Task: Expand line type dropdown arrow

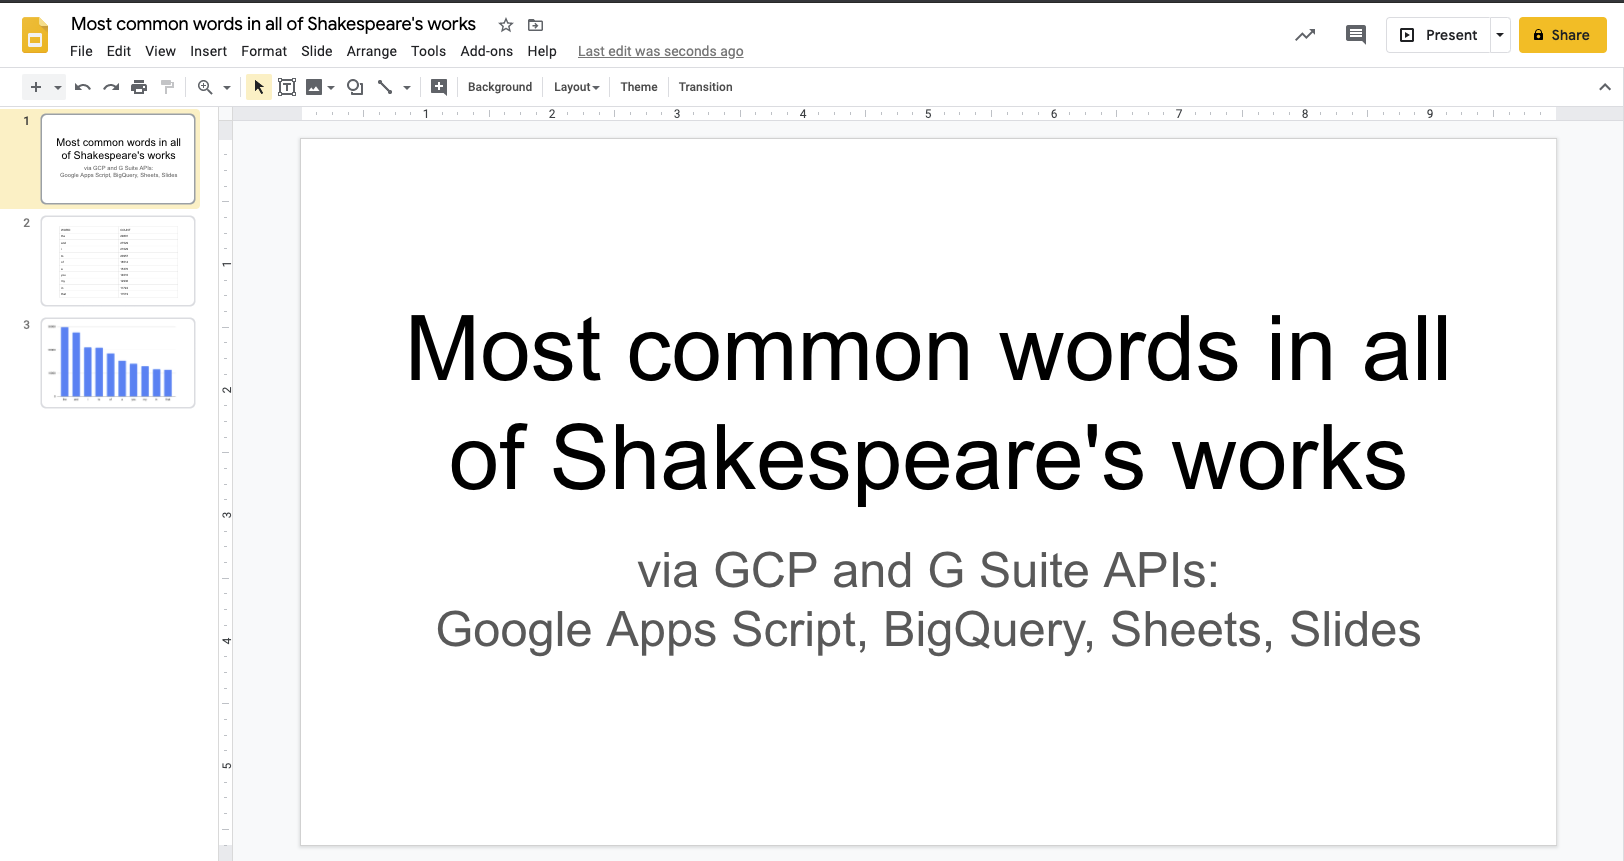Action: click(x=407, y=88)
